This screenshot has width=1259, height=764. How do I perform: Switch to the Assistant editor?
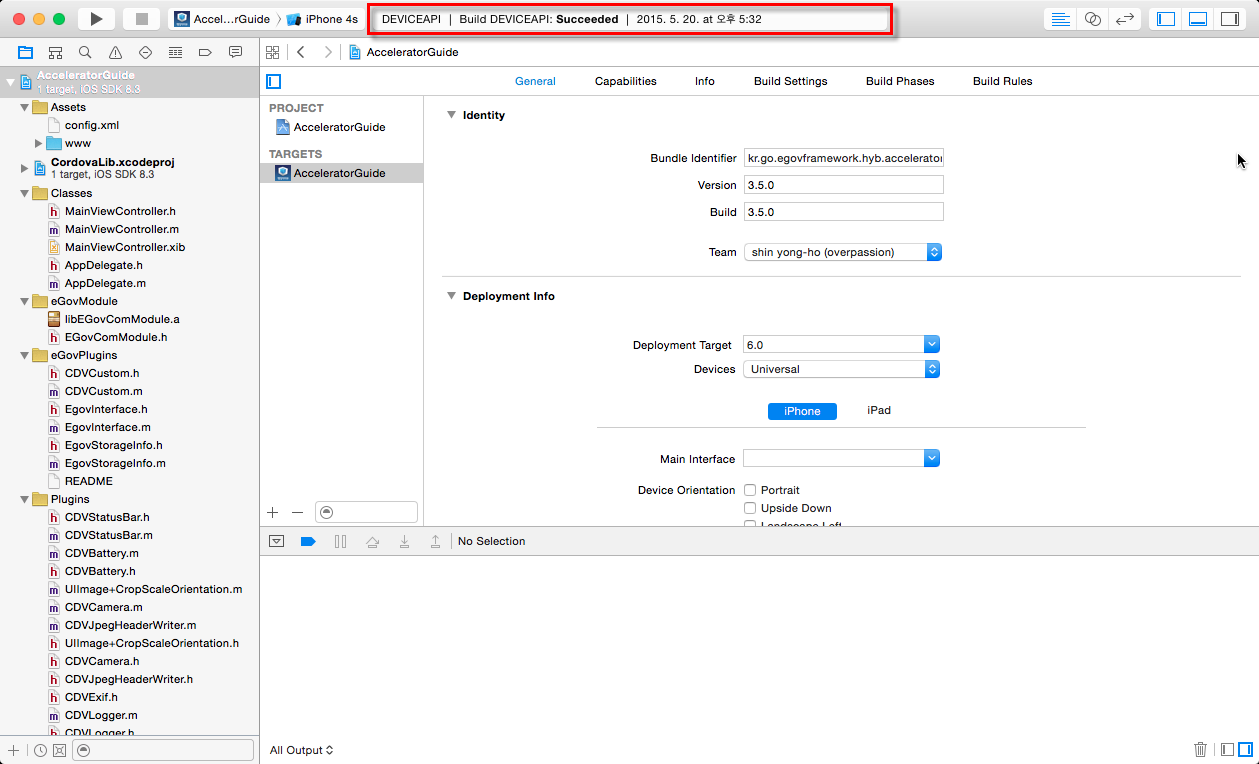[x=1093, y=19]
